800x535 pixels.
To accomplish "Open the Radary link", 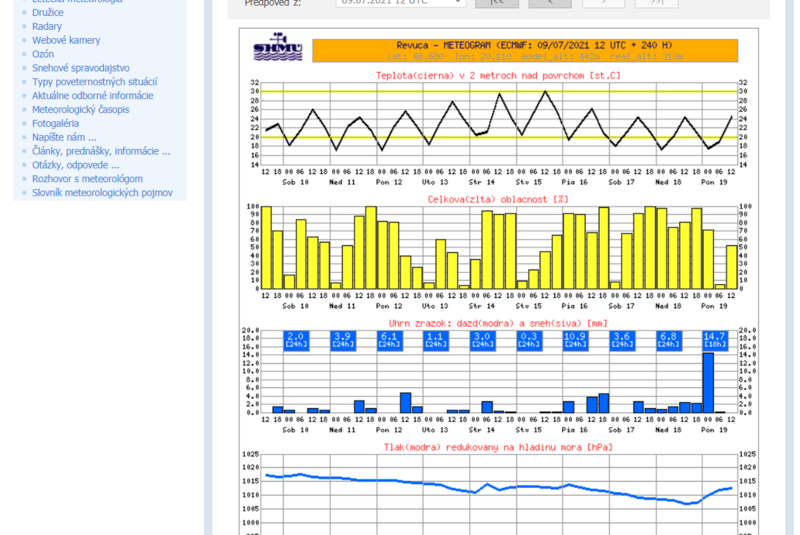I will click(x=46, y=26).
